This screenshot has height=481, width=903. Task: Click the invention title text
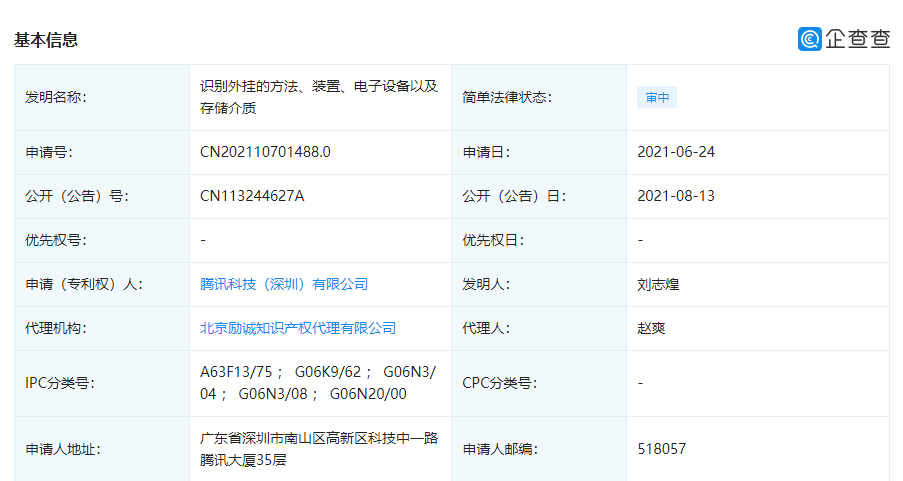point(319,97)
